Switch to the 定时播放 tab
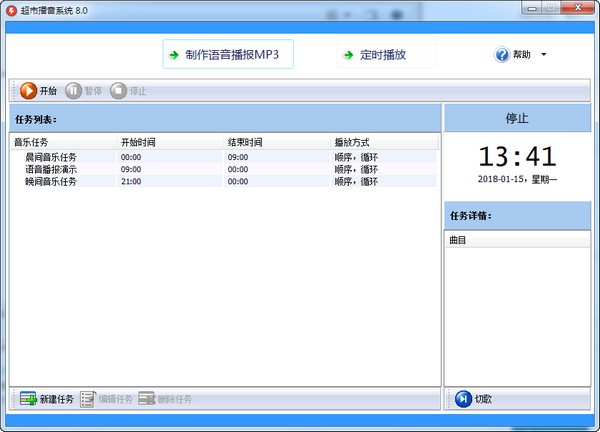Screen dimensions: 600x432 tap(374, 55)
